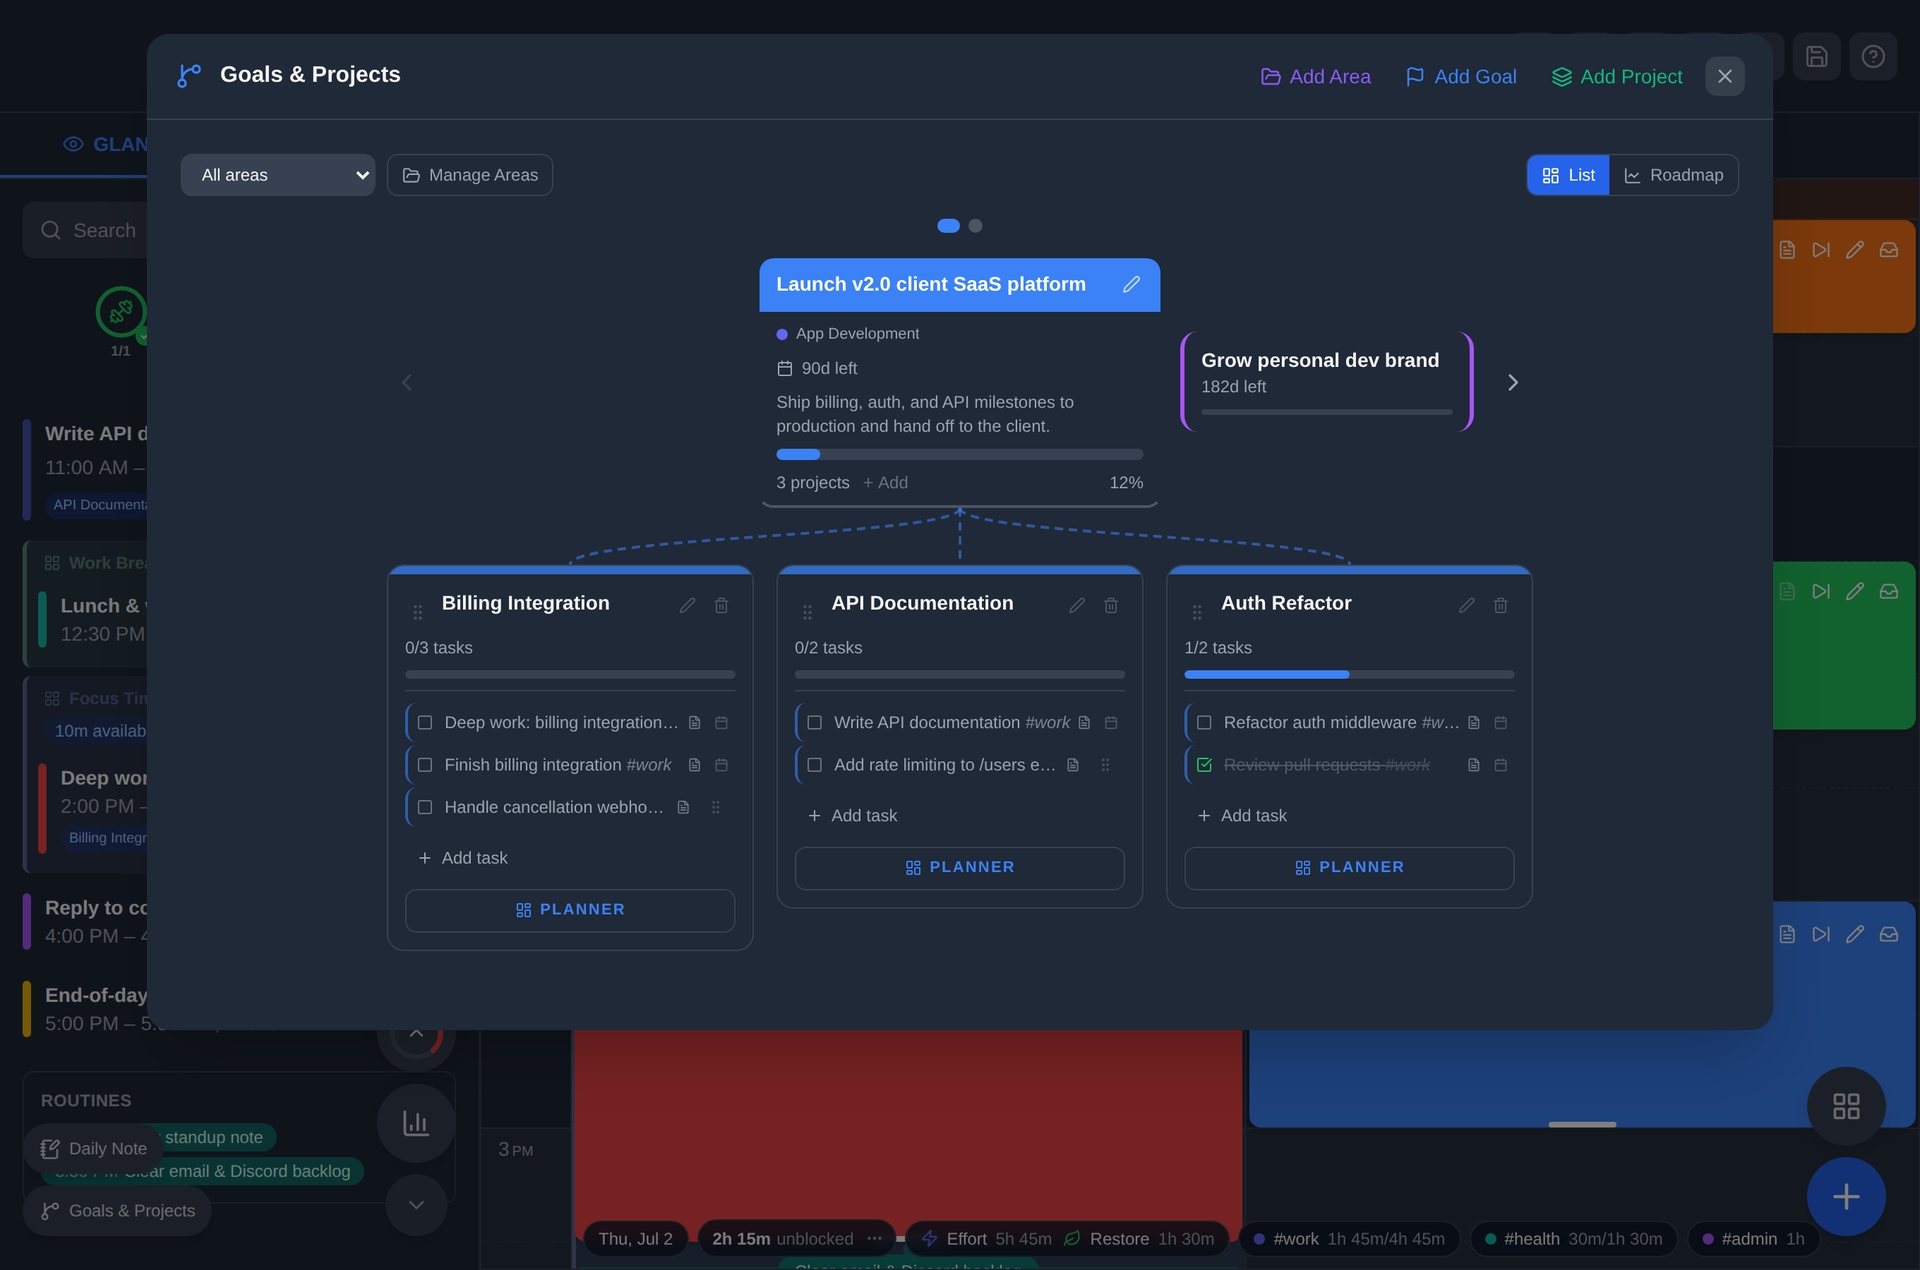Edit the Auth Refactor project
This screenshot has width=1920, height=1270.
point(1467,606)
